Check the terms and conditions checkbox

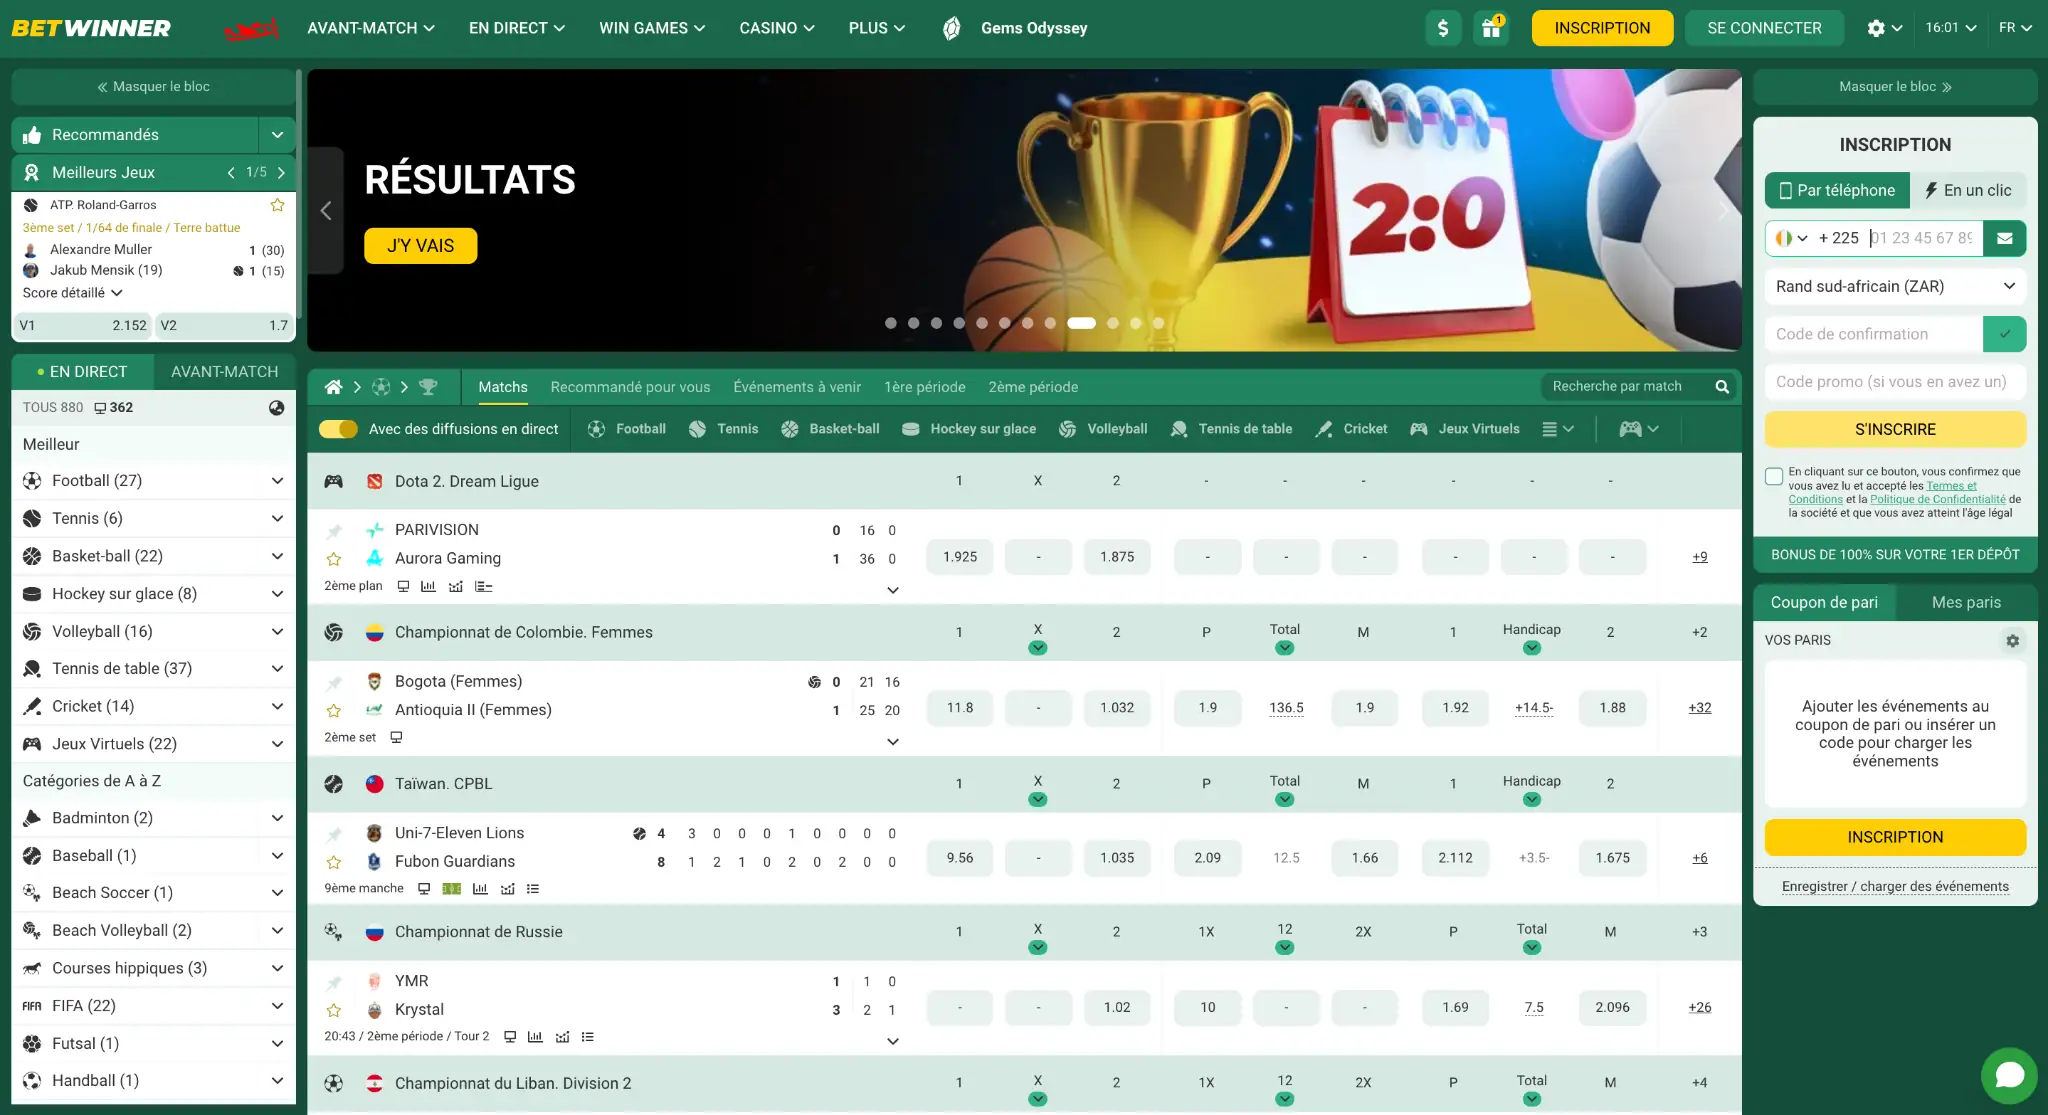click(x=1774, y=476)
